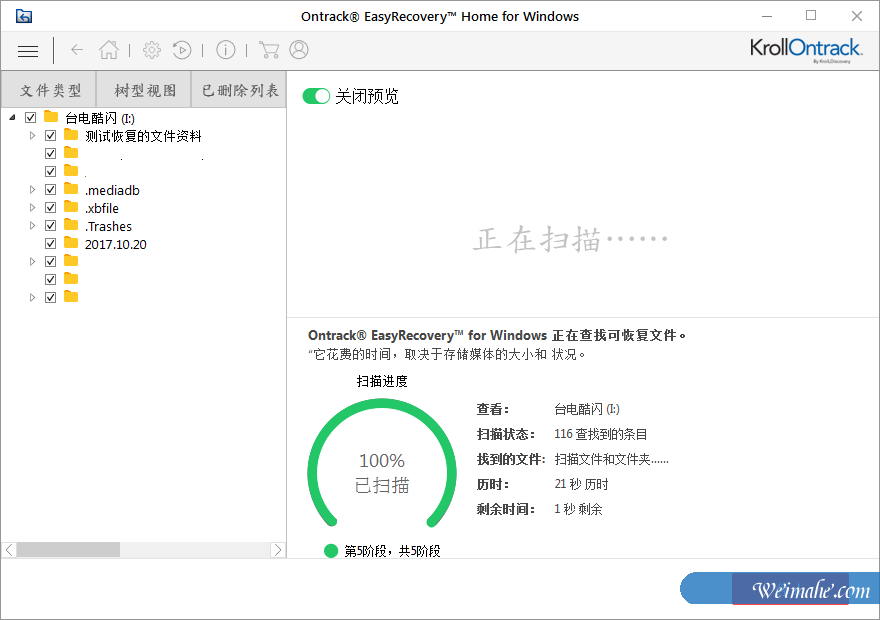Click the back arrow icon

[x=77, y=50]
